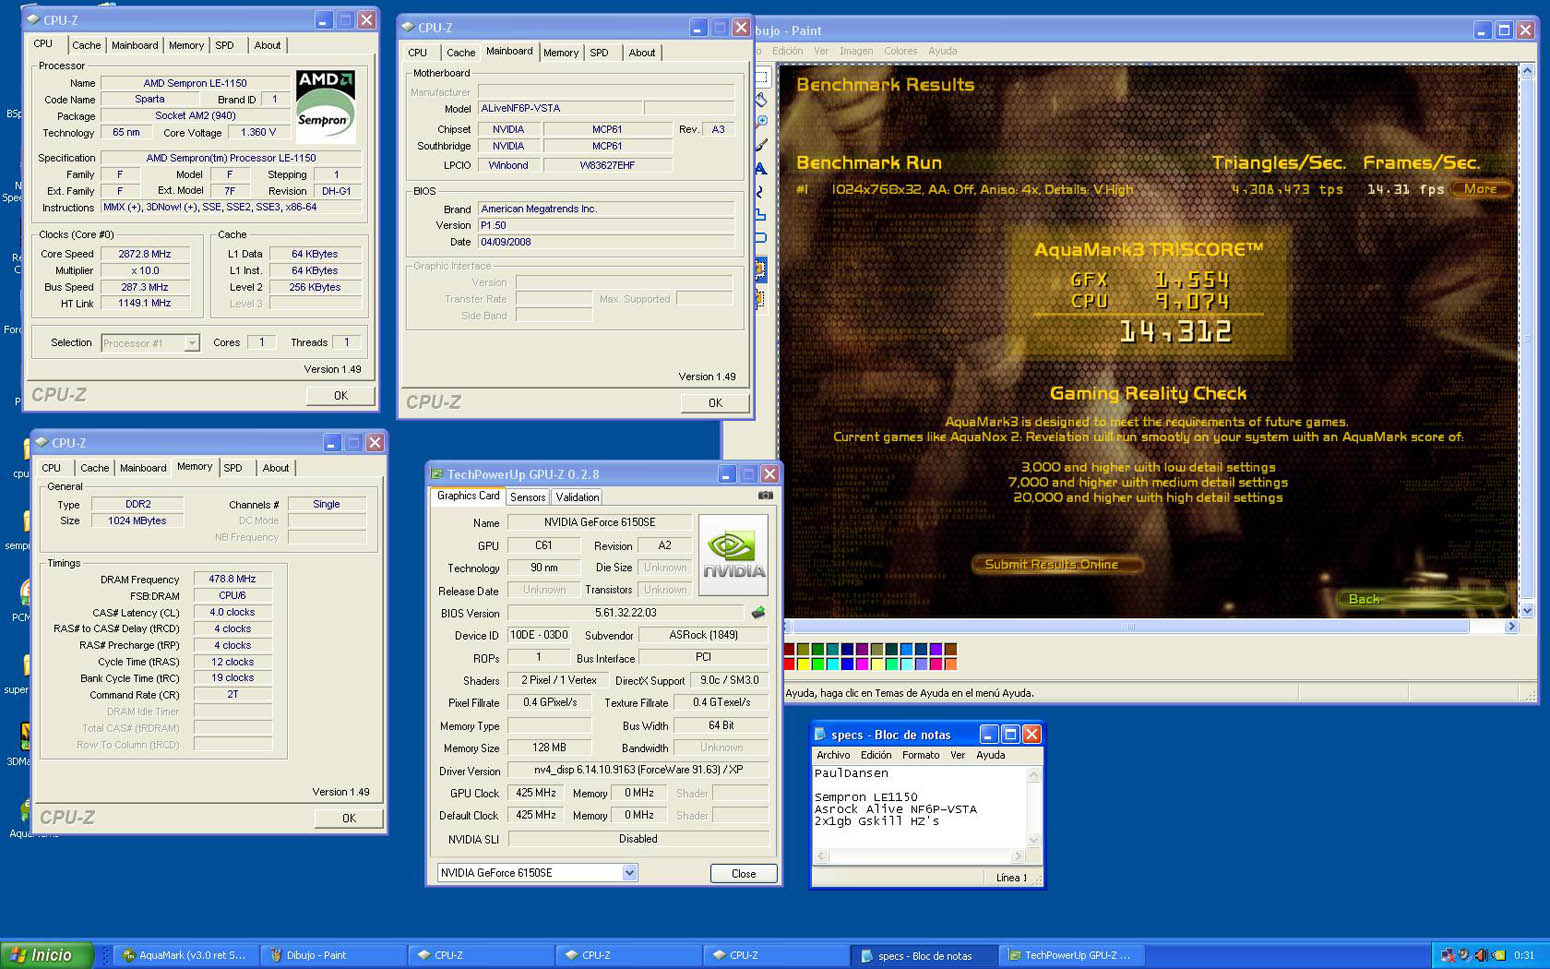The height and width of the screenshot is (969, 1550).
Task: Pick the magenta color swatch in Paint palette
Action: [x=862, y=664]
